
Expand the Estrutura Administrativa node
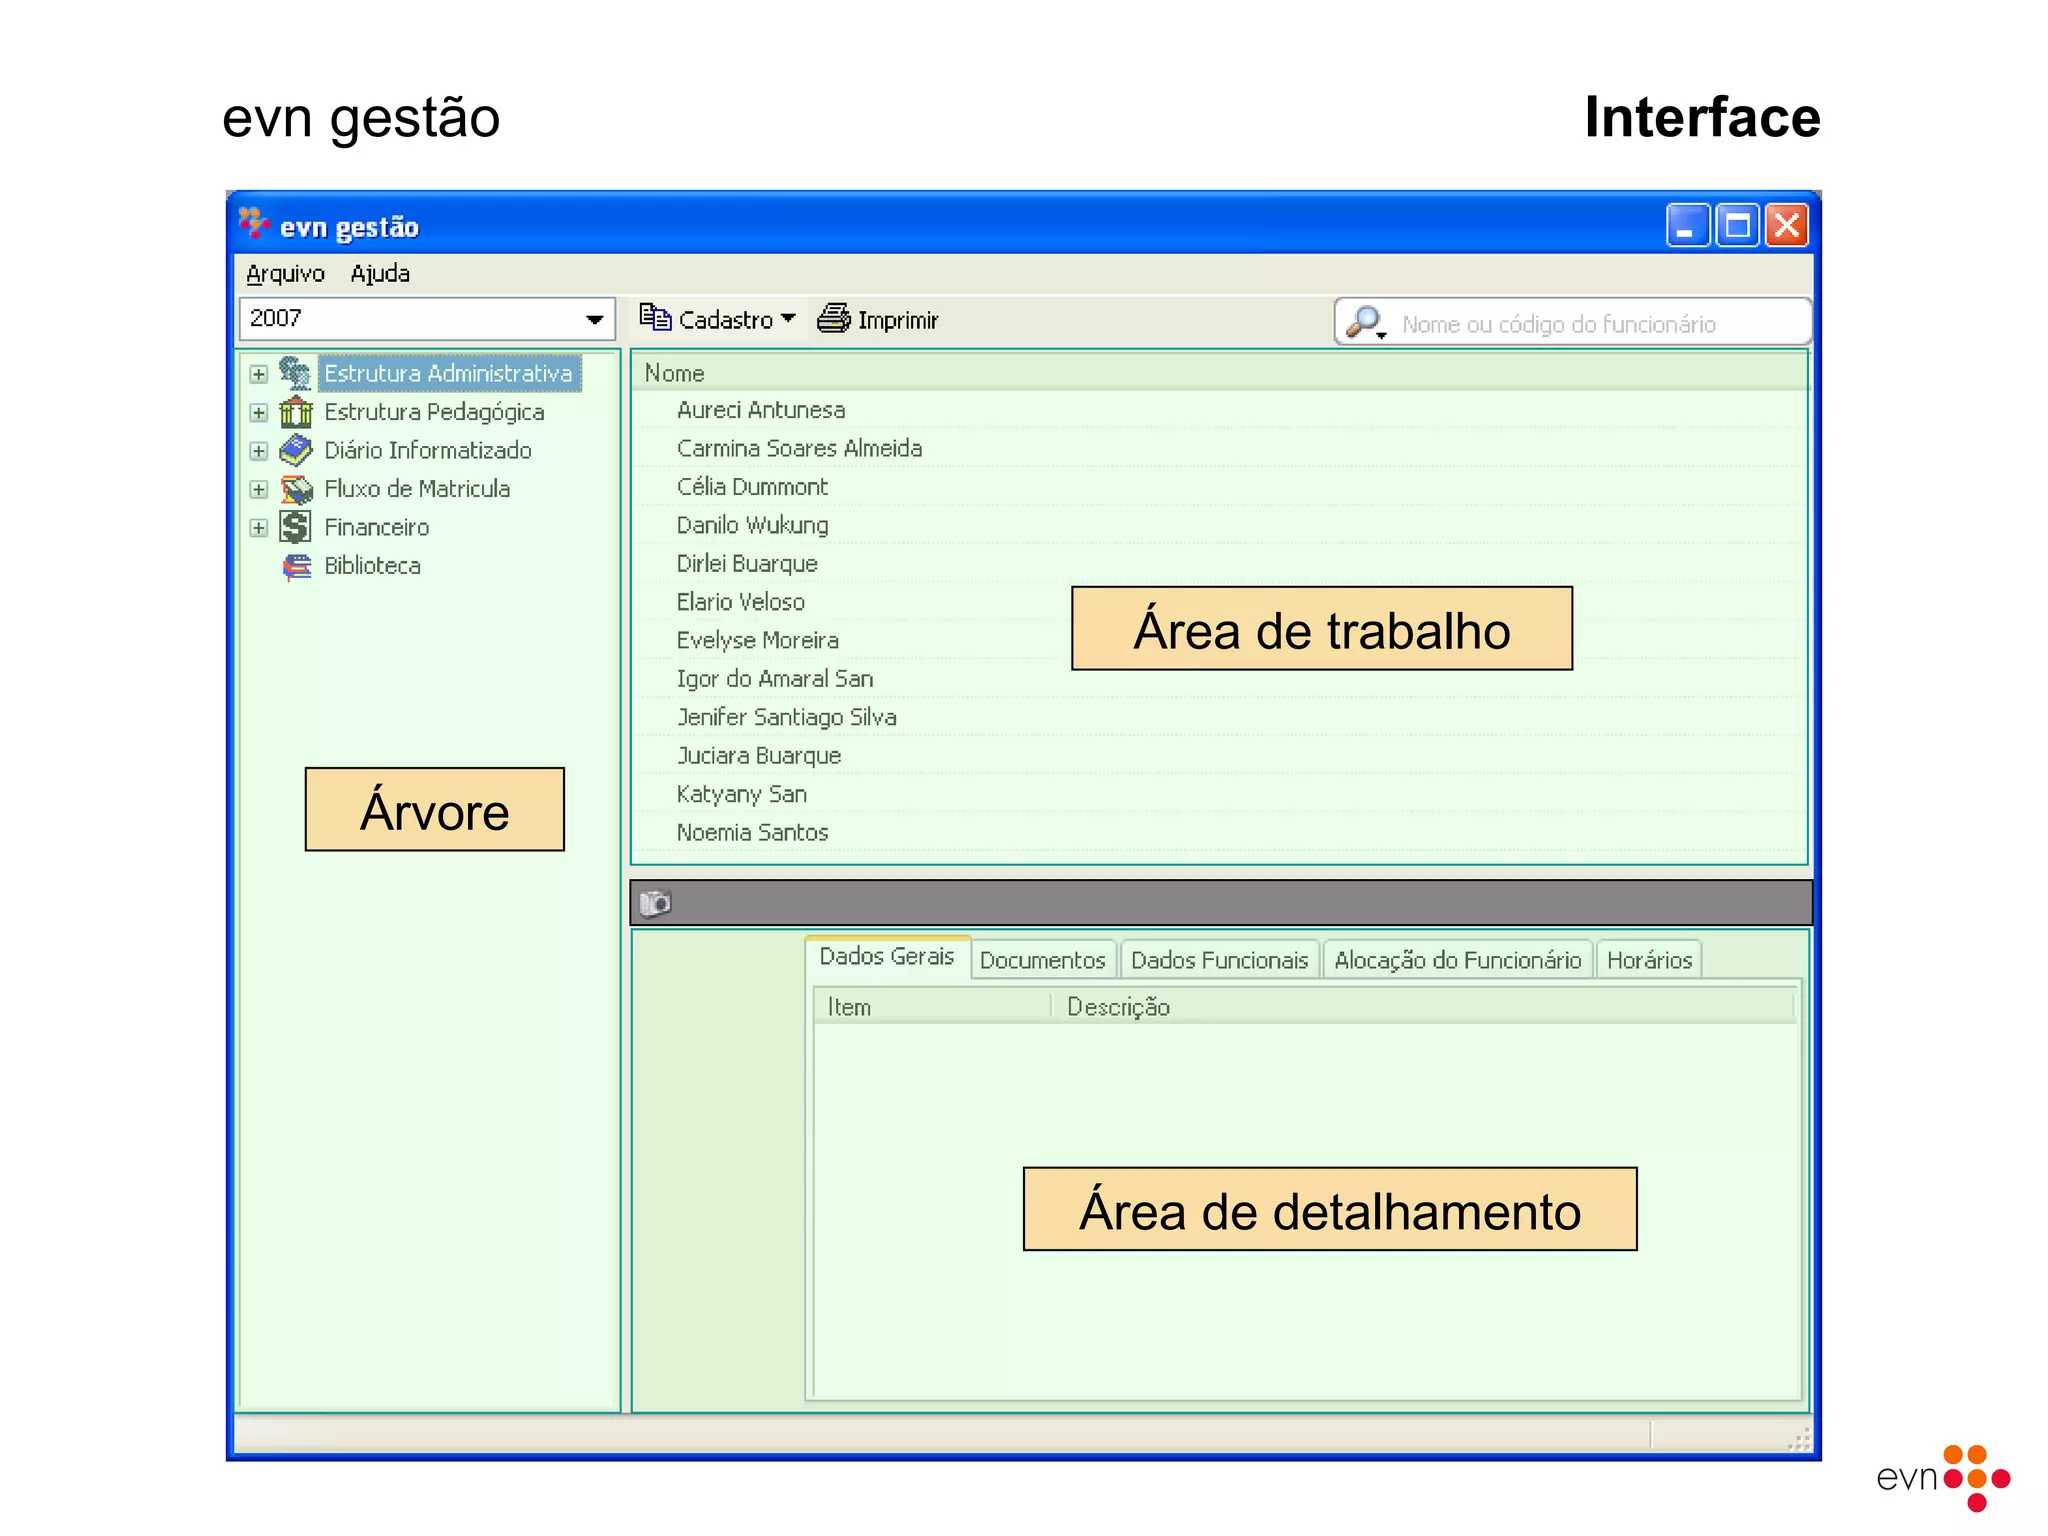259,374
